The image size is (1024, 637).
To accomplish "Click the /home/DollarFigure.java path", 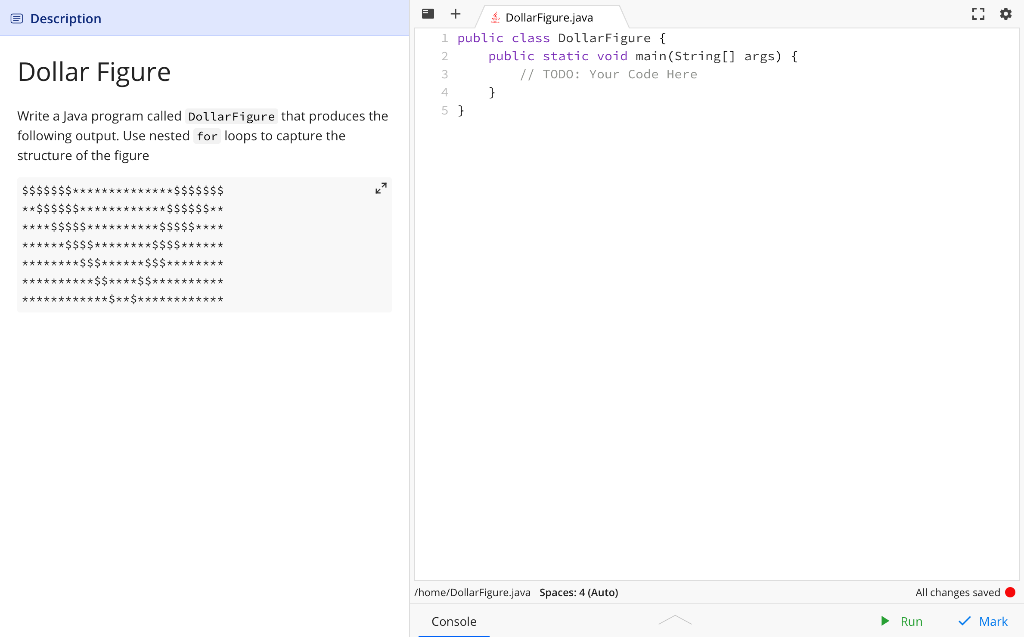I will [472, 593].
